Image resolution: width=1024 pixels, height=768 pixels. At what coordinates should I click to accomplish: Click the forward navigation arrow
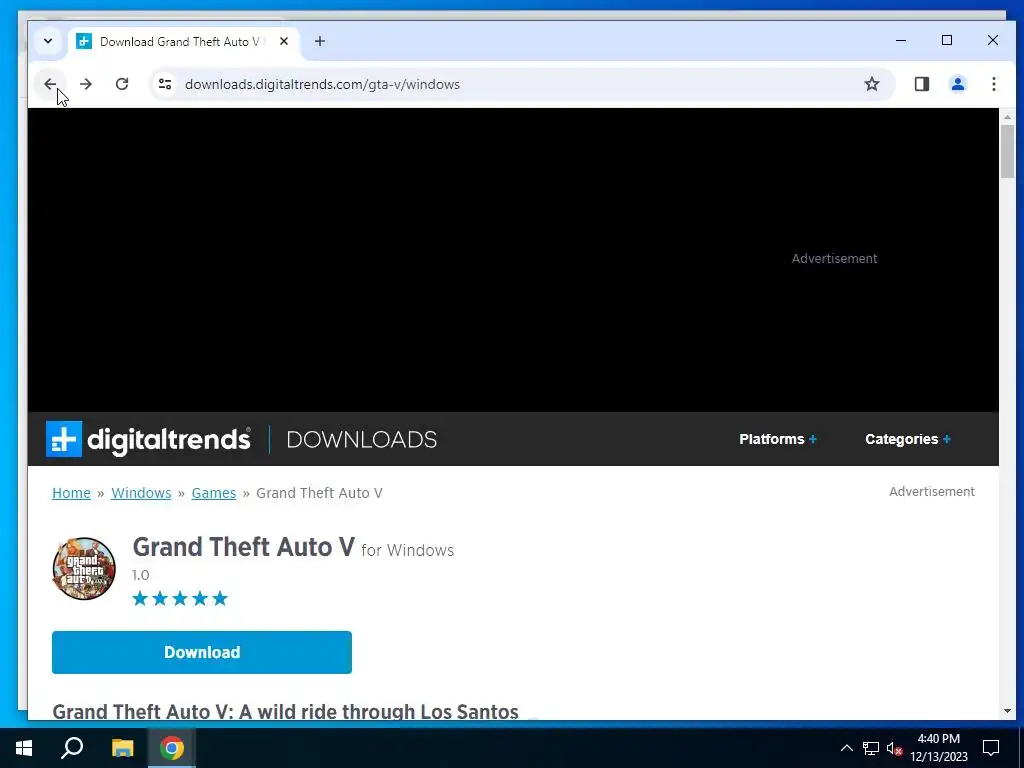(x=86, y=84)
